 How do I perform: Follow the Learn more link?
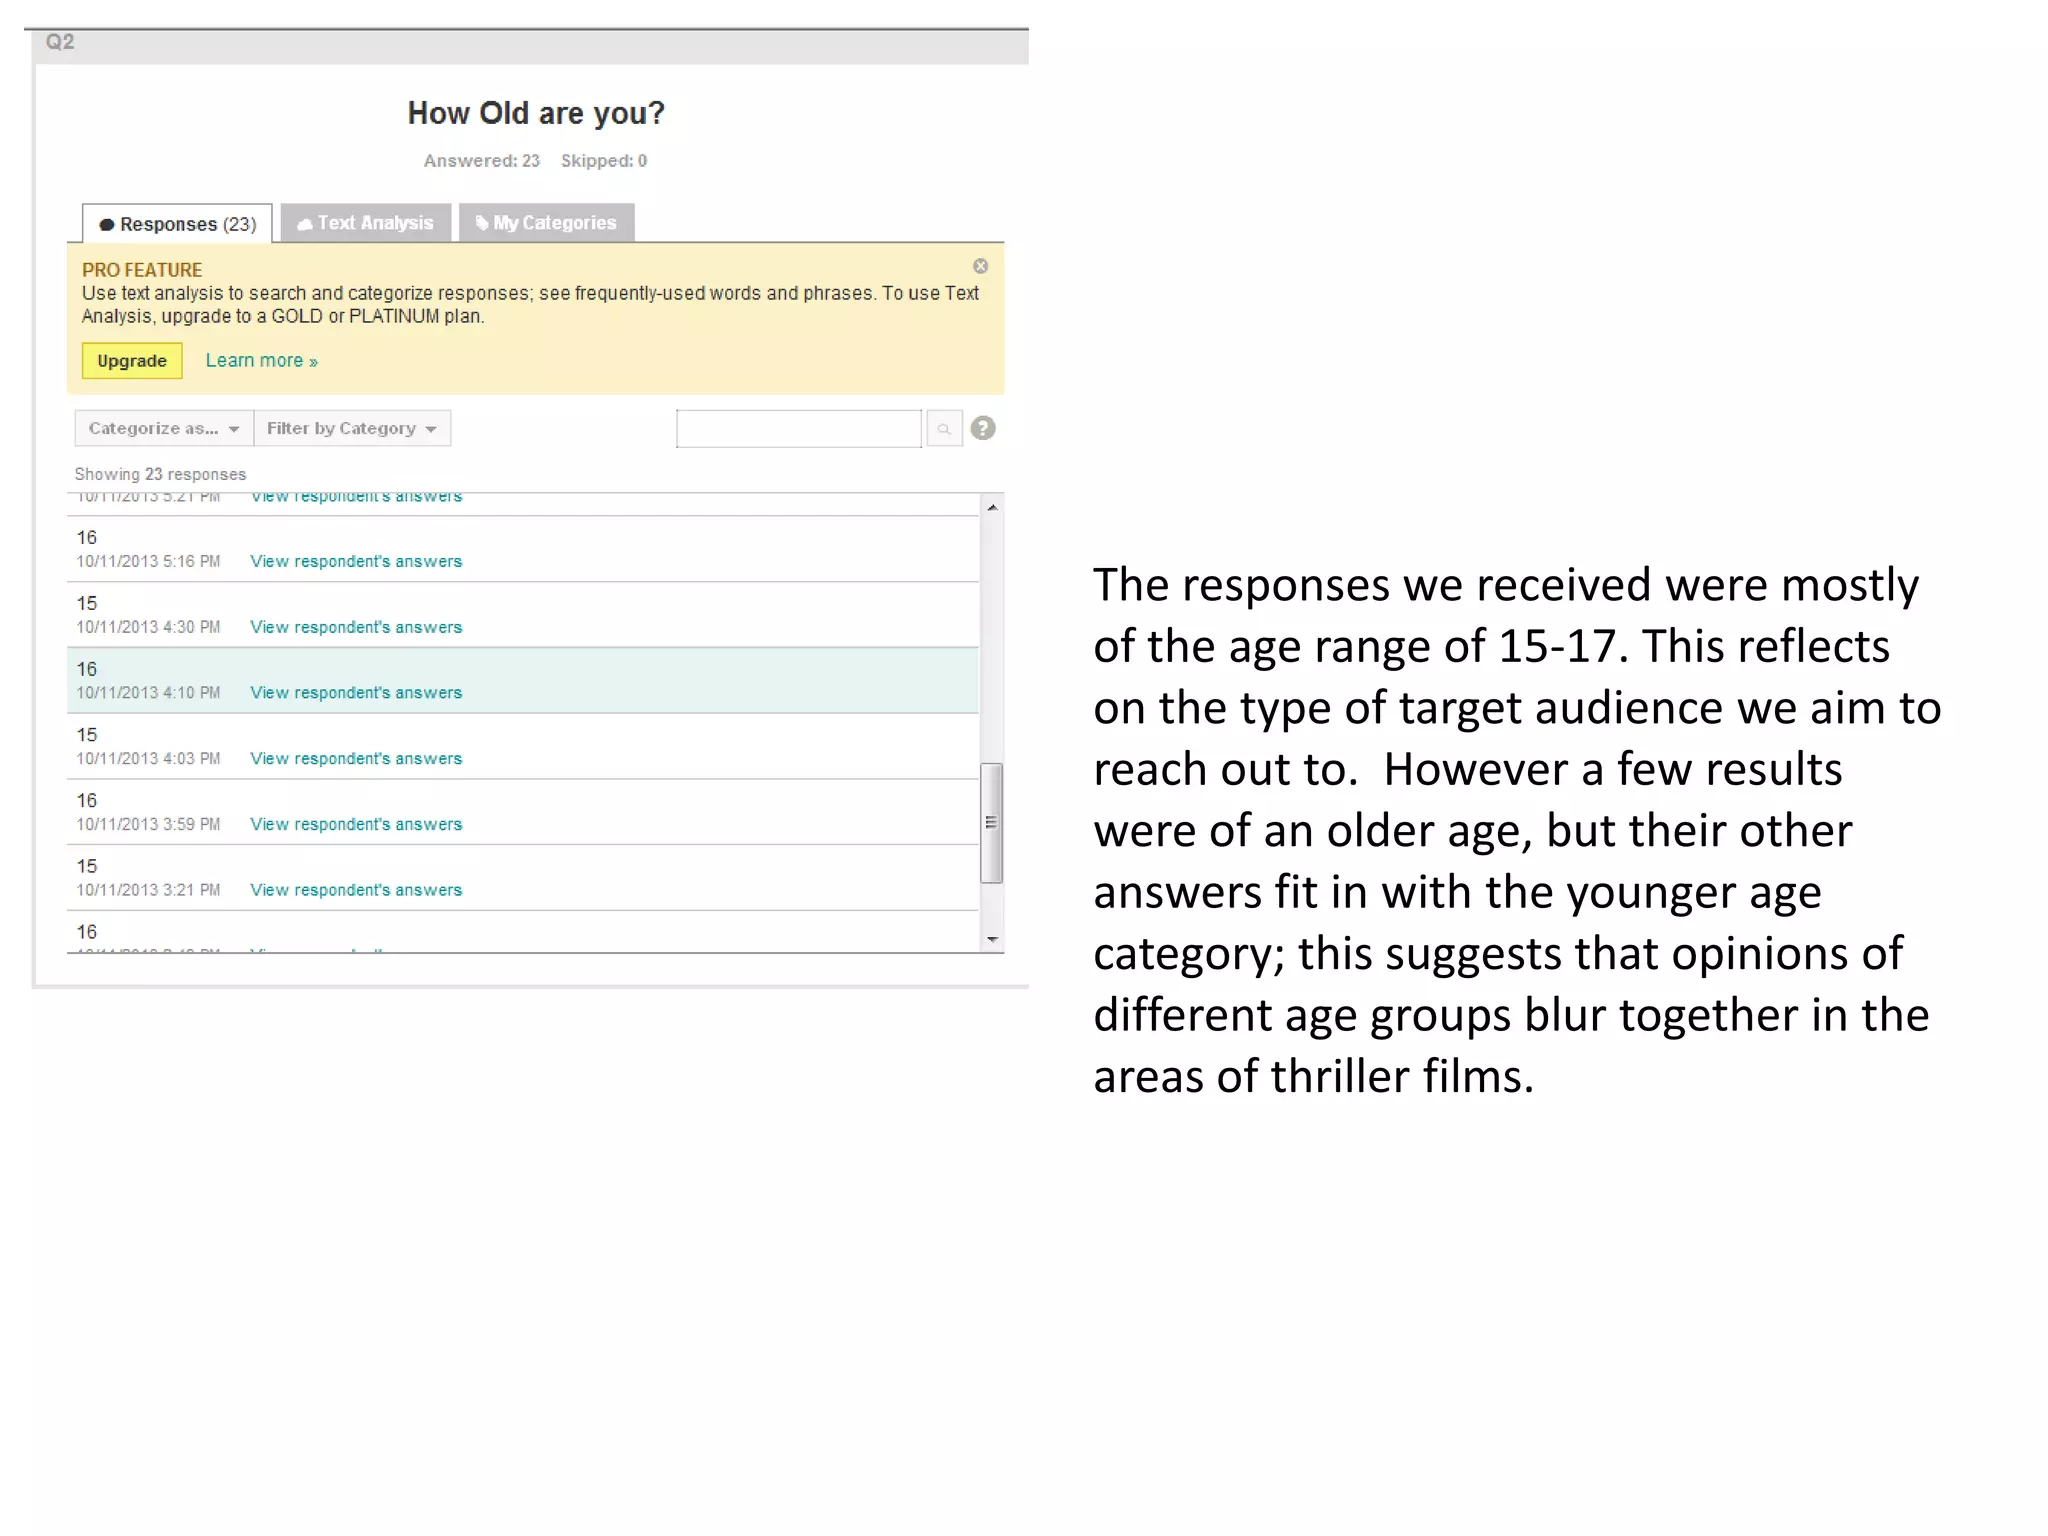click(261, 361)
